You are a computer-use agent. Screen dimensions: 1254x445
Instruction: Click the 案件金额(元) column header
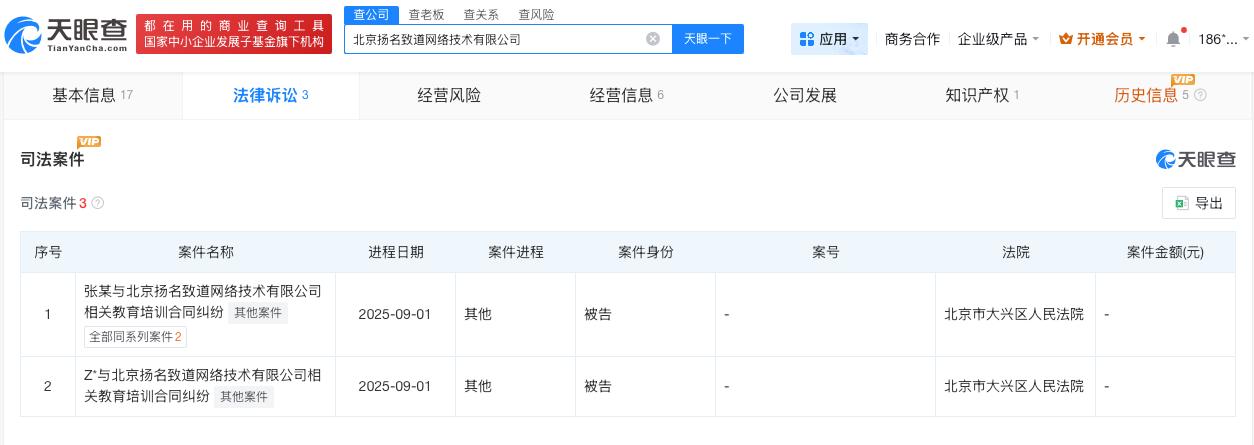tap(1165, 252)
